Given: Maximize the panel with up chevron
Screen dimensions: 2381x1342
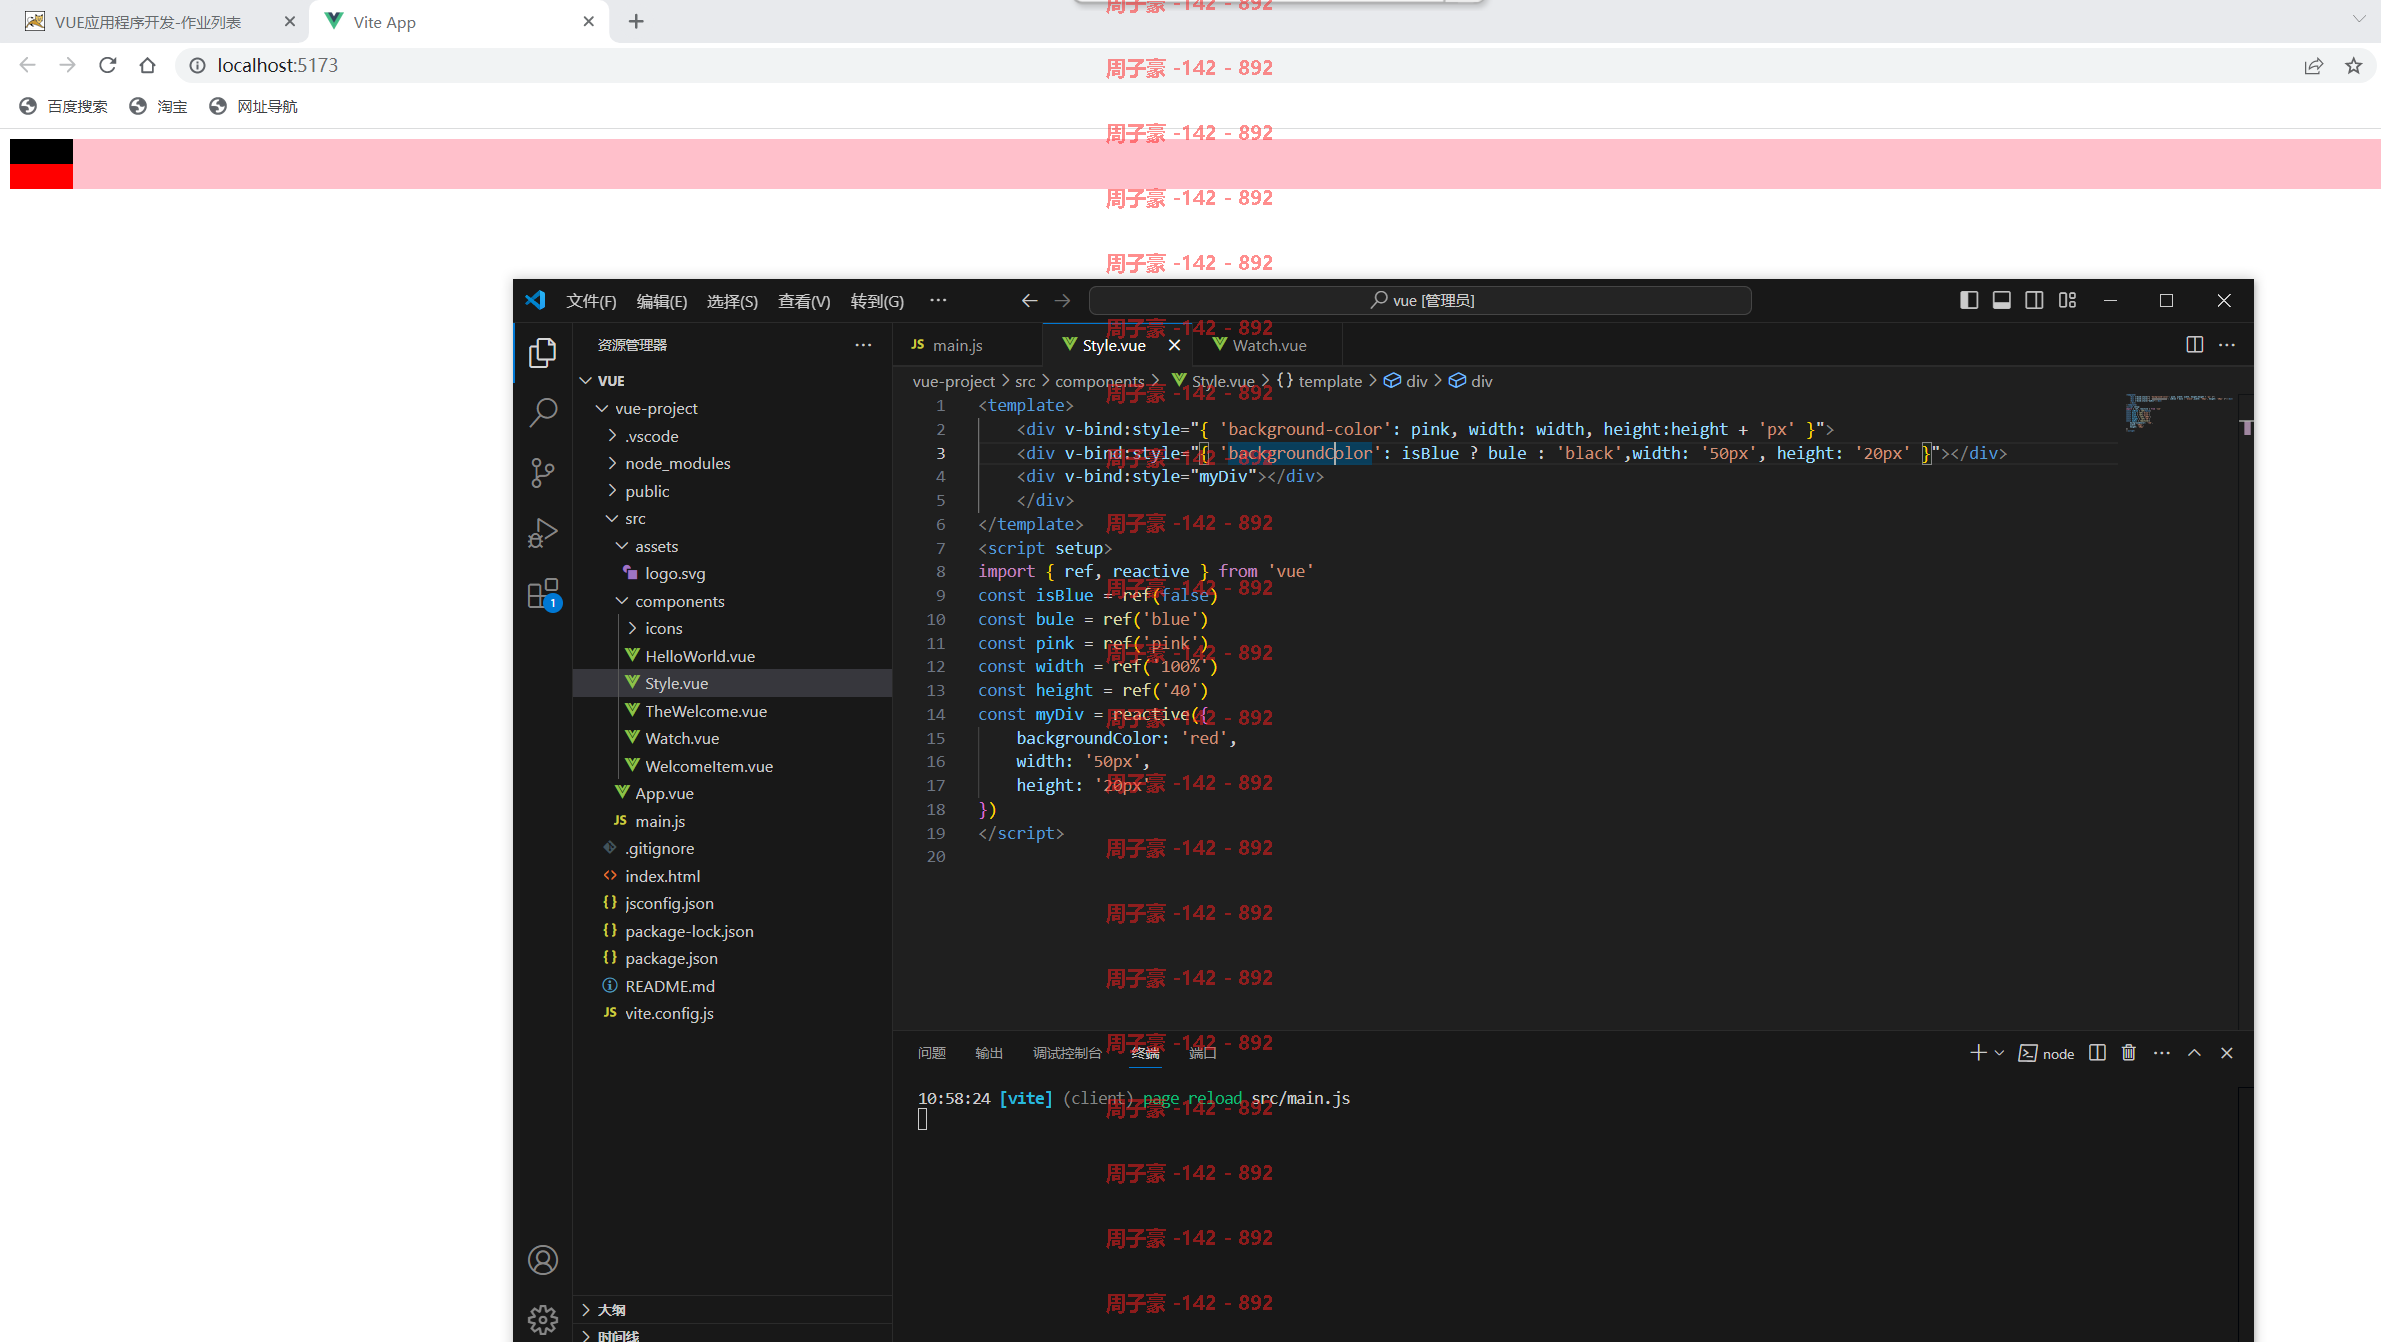Looking at the screenshot, I should [2194, 1053].
